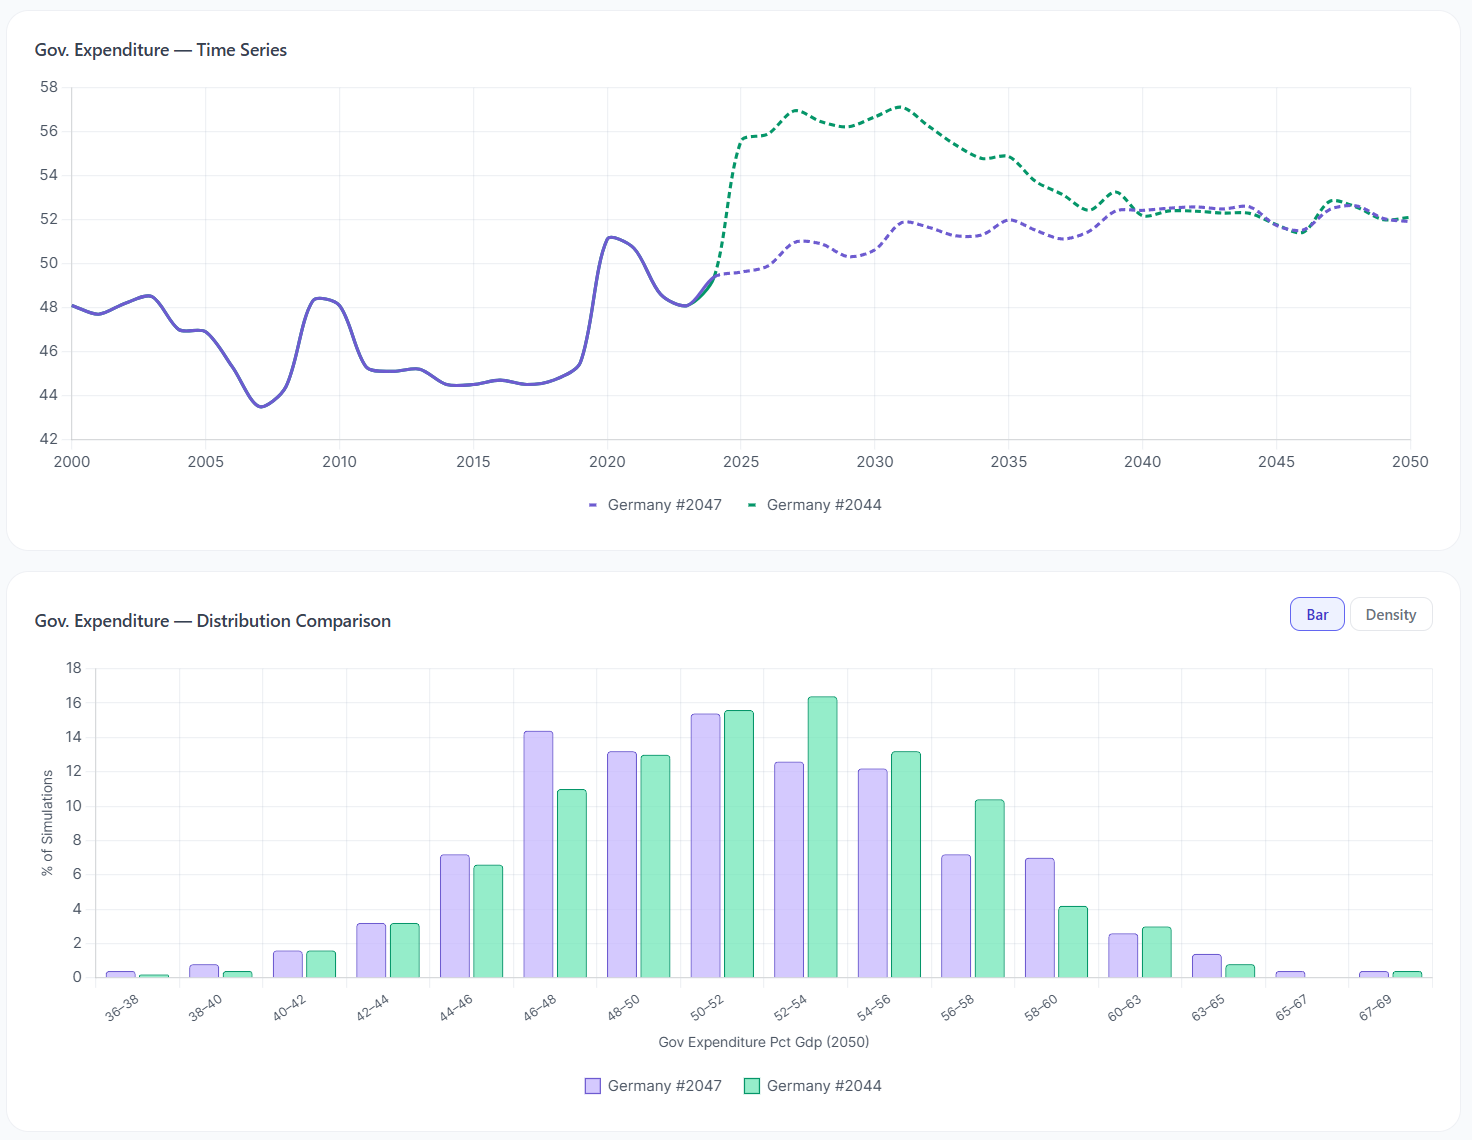1472x1140 pixels.
Task: Select the tallest green bar in 52–54 bin
Action: (x=821, y=835)
